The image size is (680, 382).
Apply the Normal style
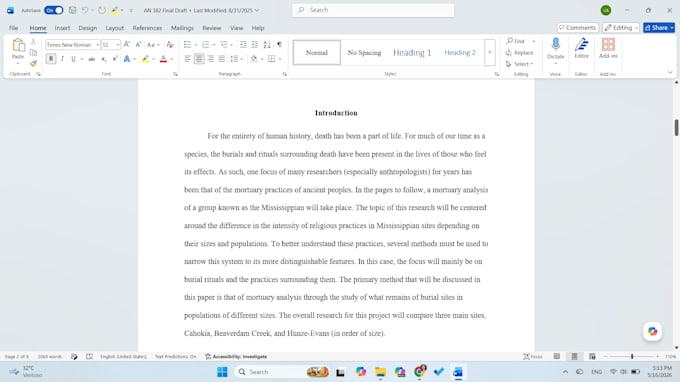(317, 52)
